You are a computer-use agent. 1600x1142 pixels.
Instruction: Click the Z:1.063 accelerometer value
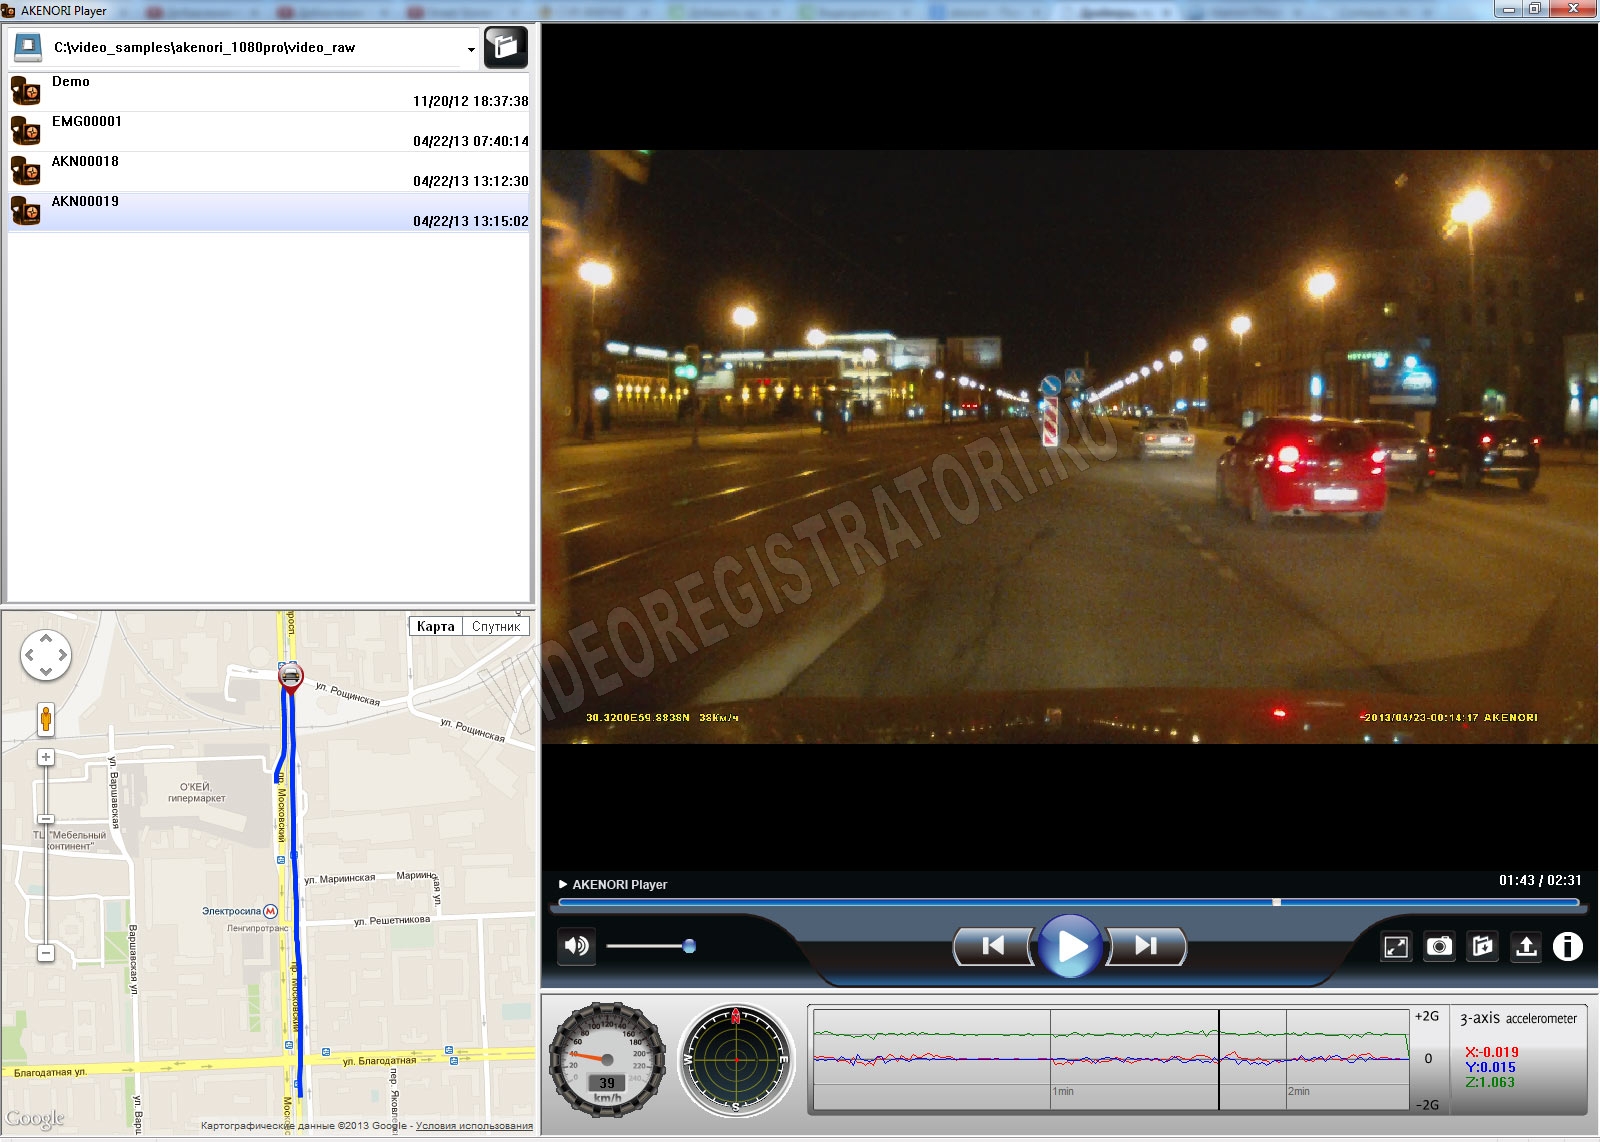click(1490, 1082)
